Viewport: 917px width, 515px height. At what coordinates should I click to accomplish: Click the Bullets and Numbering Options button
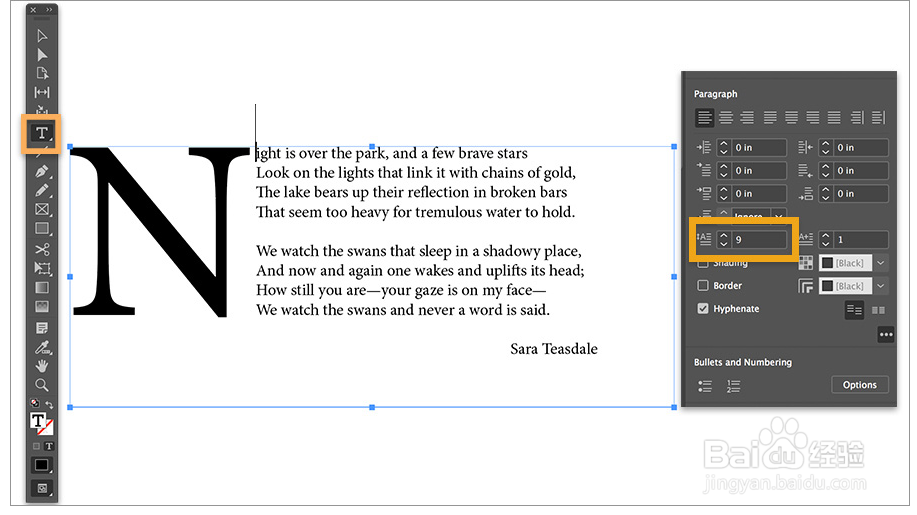coord(860,385)
